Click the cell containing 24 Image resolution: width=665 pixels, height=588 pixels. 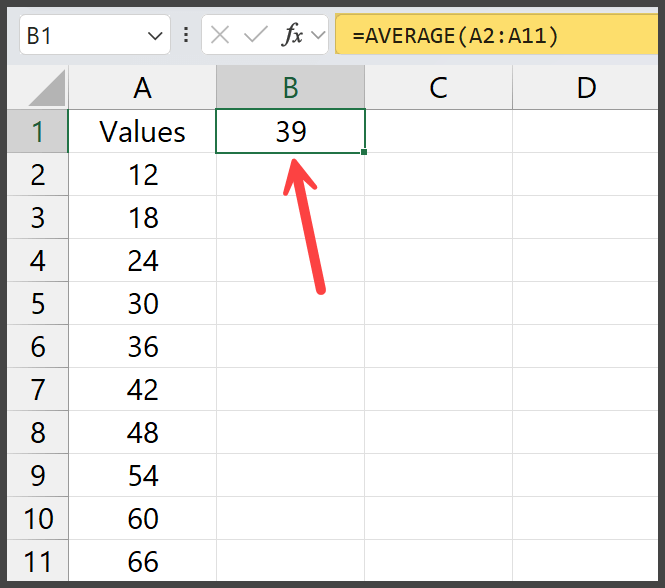pyautogui.click(x=142, y=260)
